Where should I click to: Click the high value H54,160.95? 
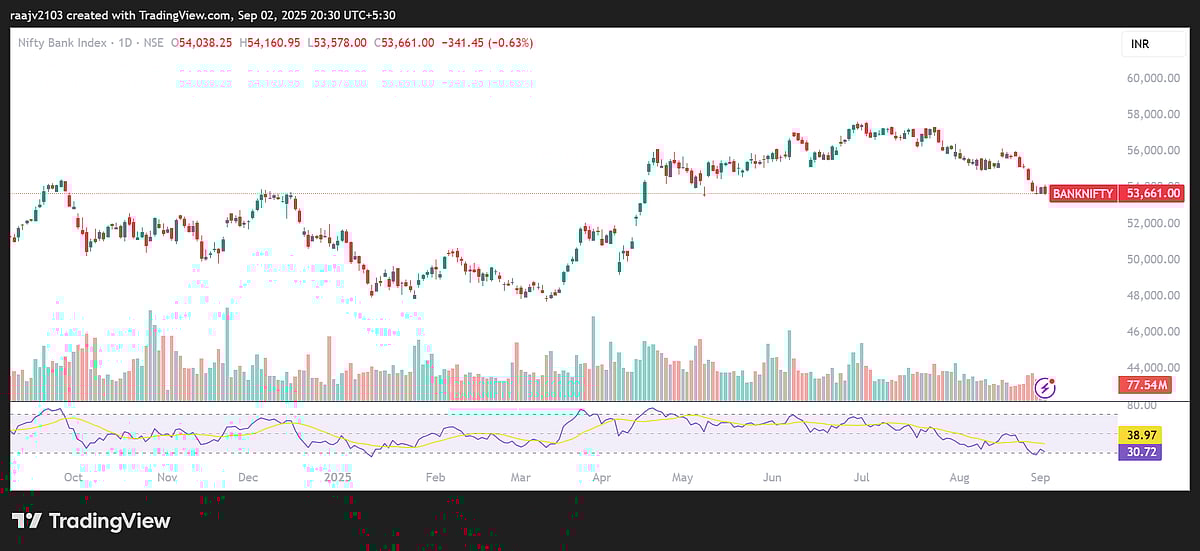pyautogui.click(x=270, y=43)
